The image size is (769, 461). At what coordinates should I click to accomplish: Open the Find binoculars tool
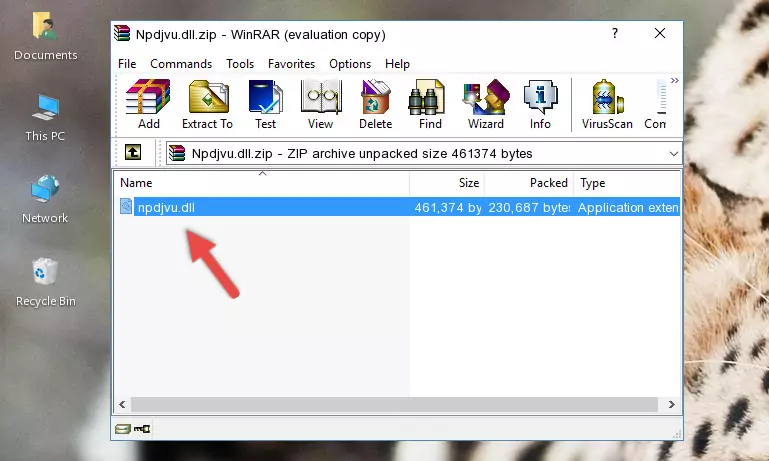tap(430, 104)
